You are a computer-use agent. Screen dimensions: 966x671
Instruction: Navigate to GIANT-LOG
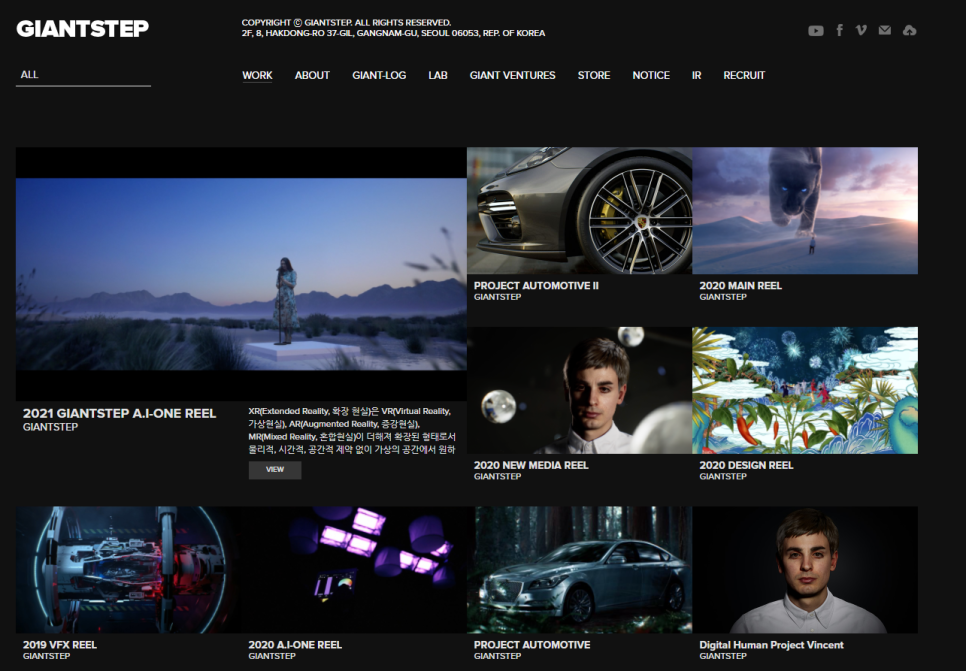(x=379, y=75)
